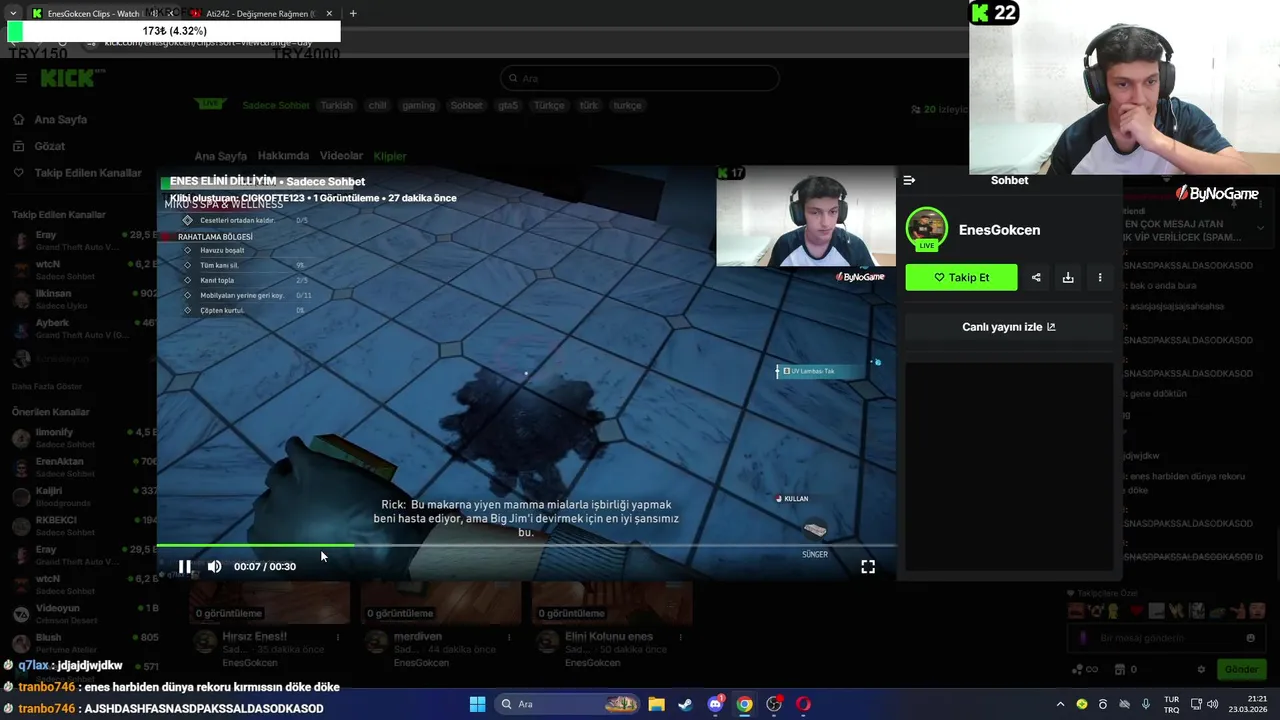The height and width of the screenshot is (720, 1280).
Task: Open the Sadece Sohbet category link
Action: click(276, 105)
